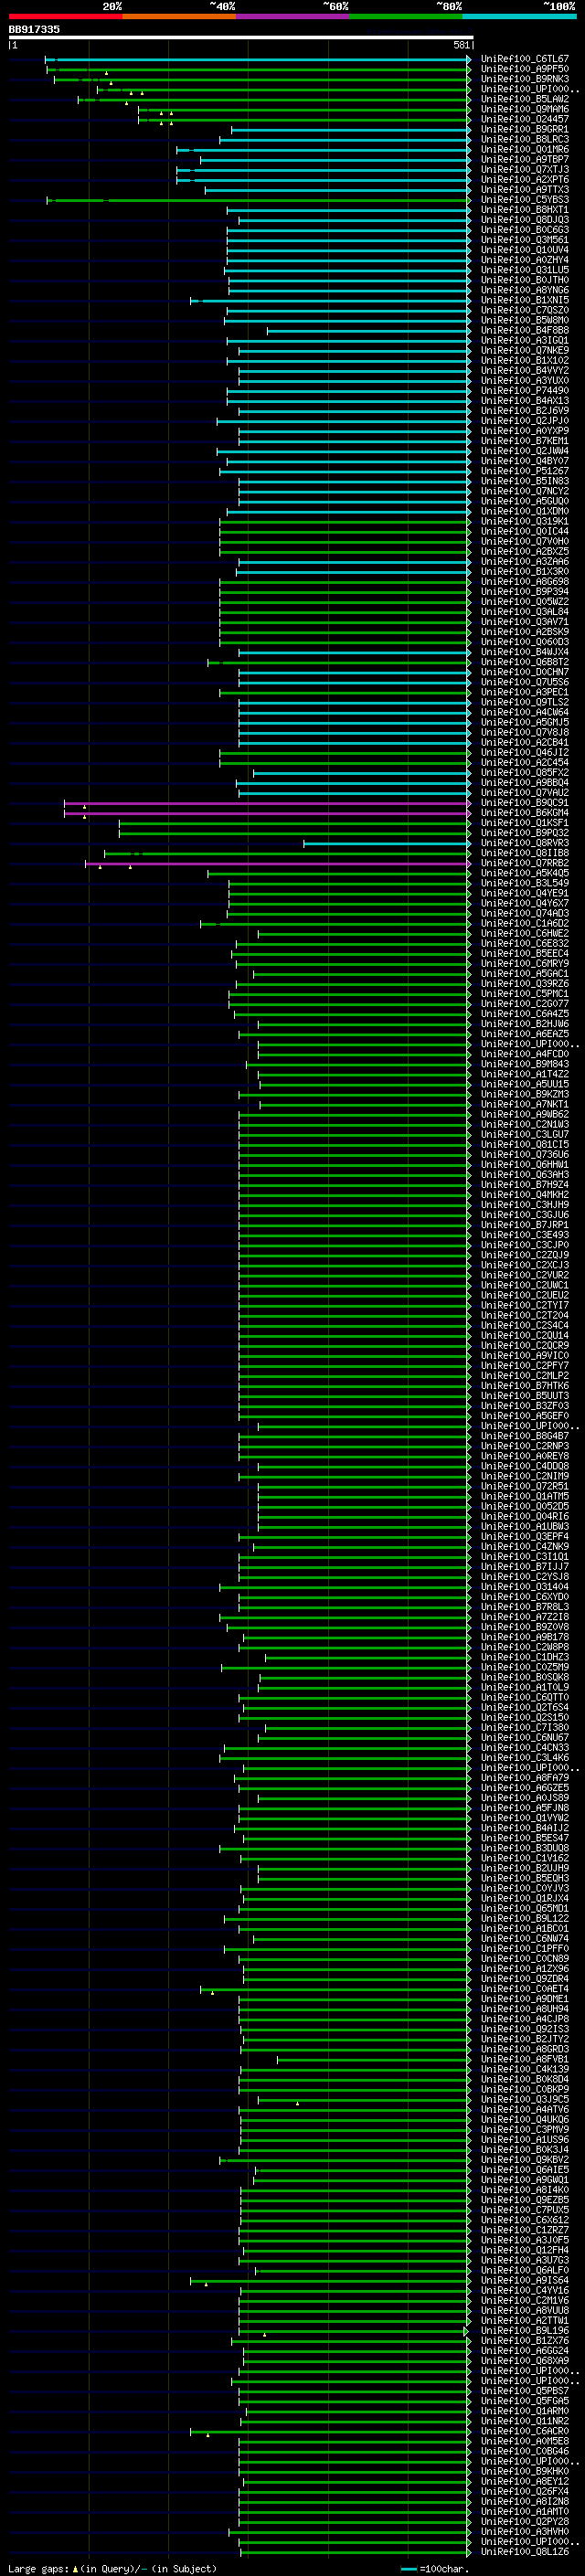Click the UniRef100_C6ACR0 label
The height and width of the screenshot is (2576, 585).
524,2431
